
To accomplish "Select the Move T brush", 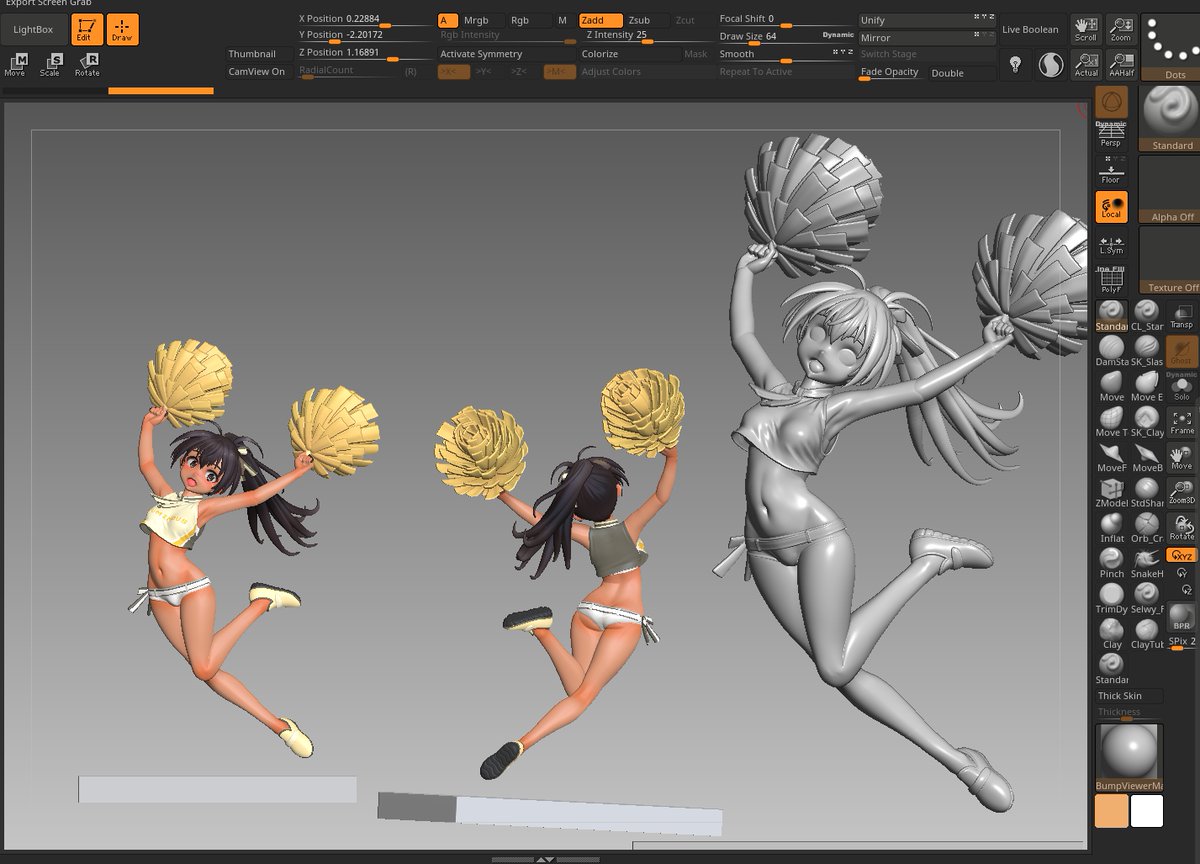I will tap(1112, 421).
